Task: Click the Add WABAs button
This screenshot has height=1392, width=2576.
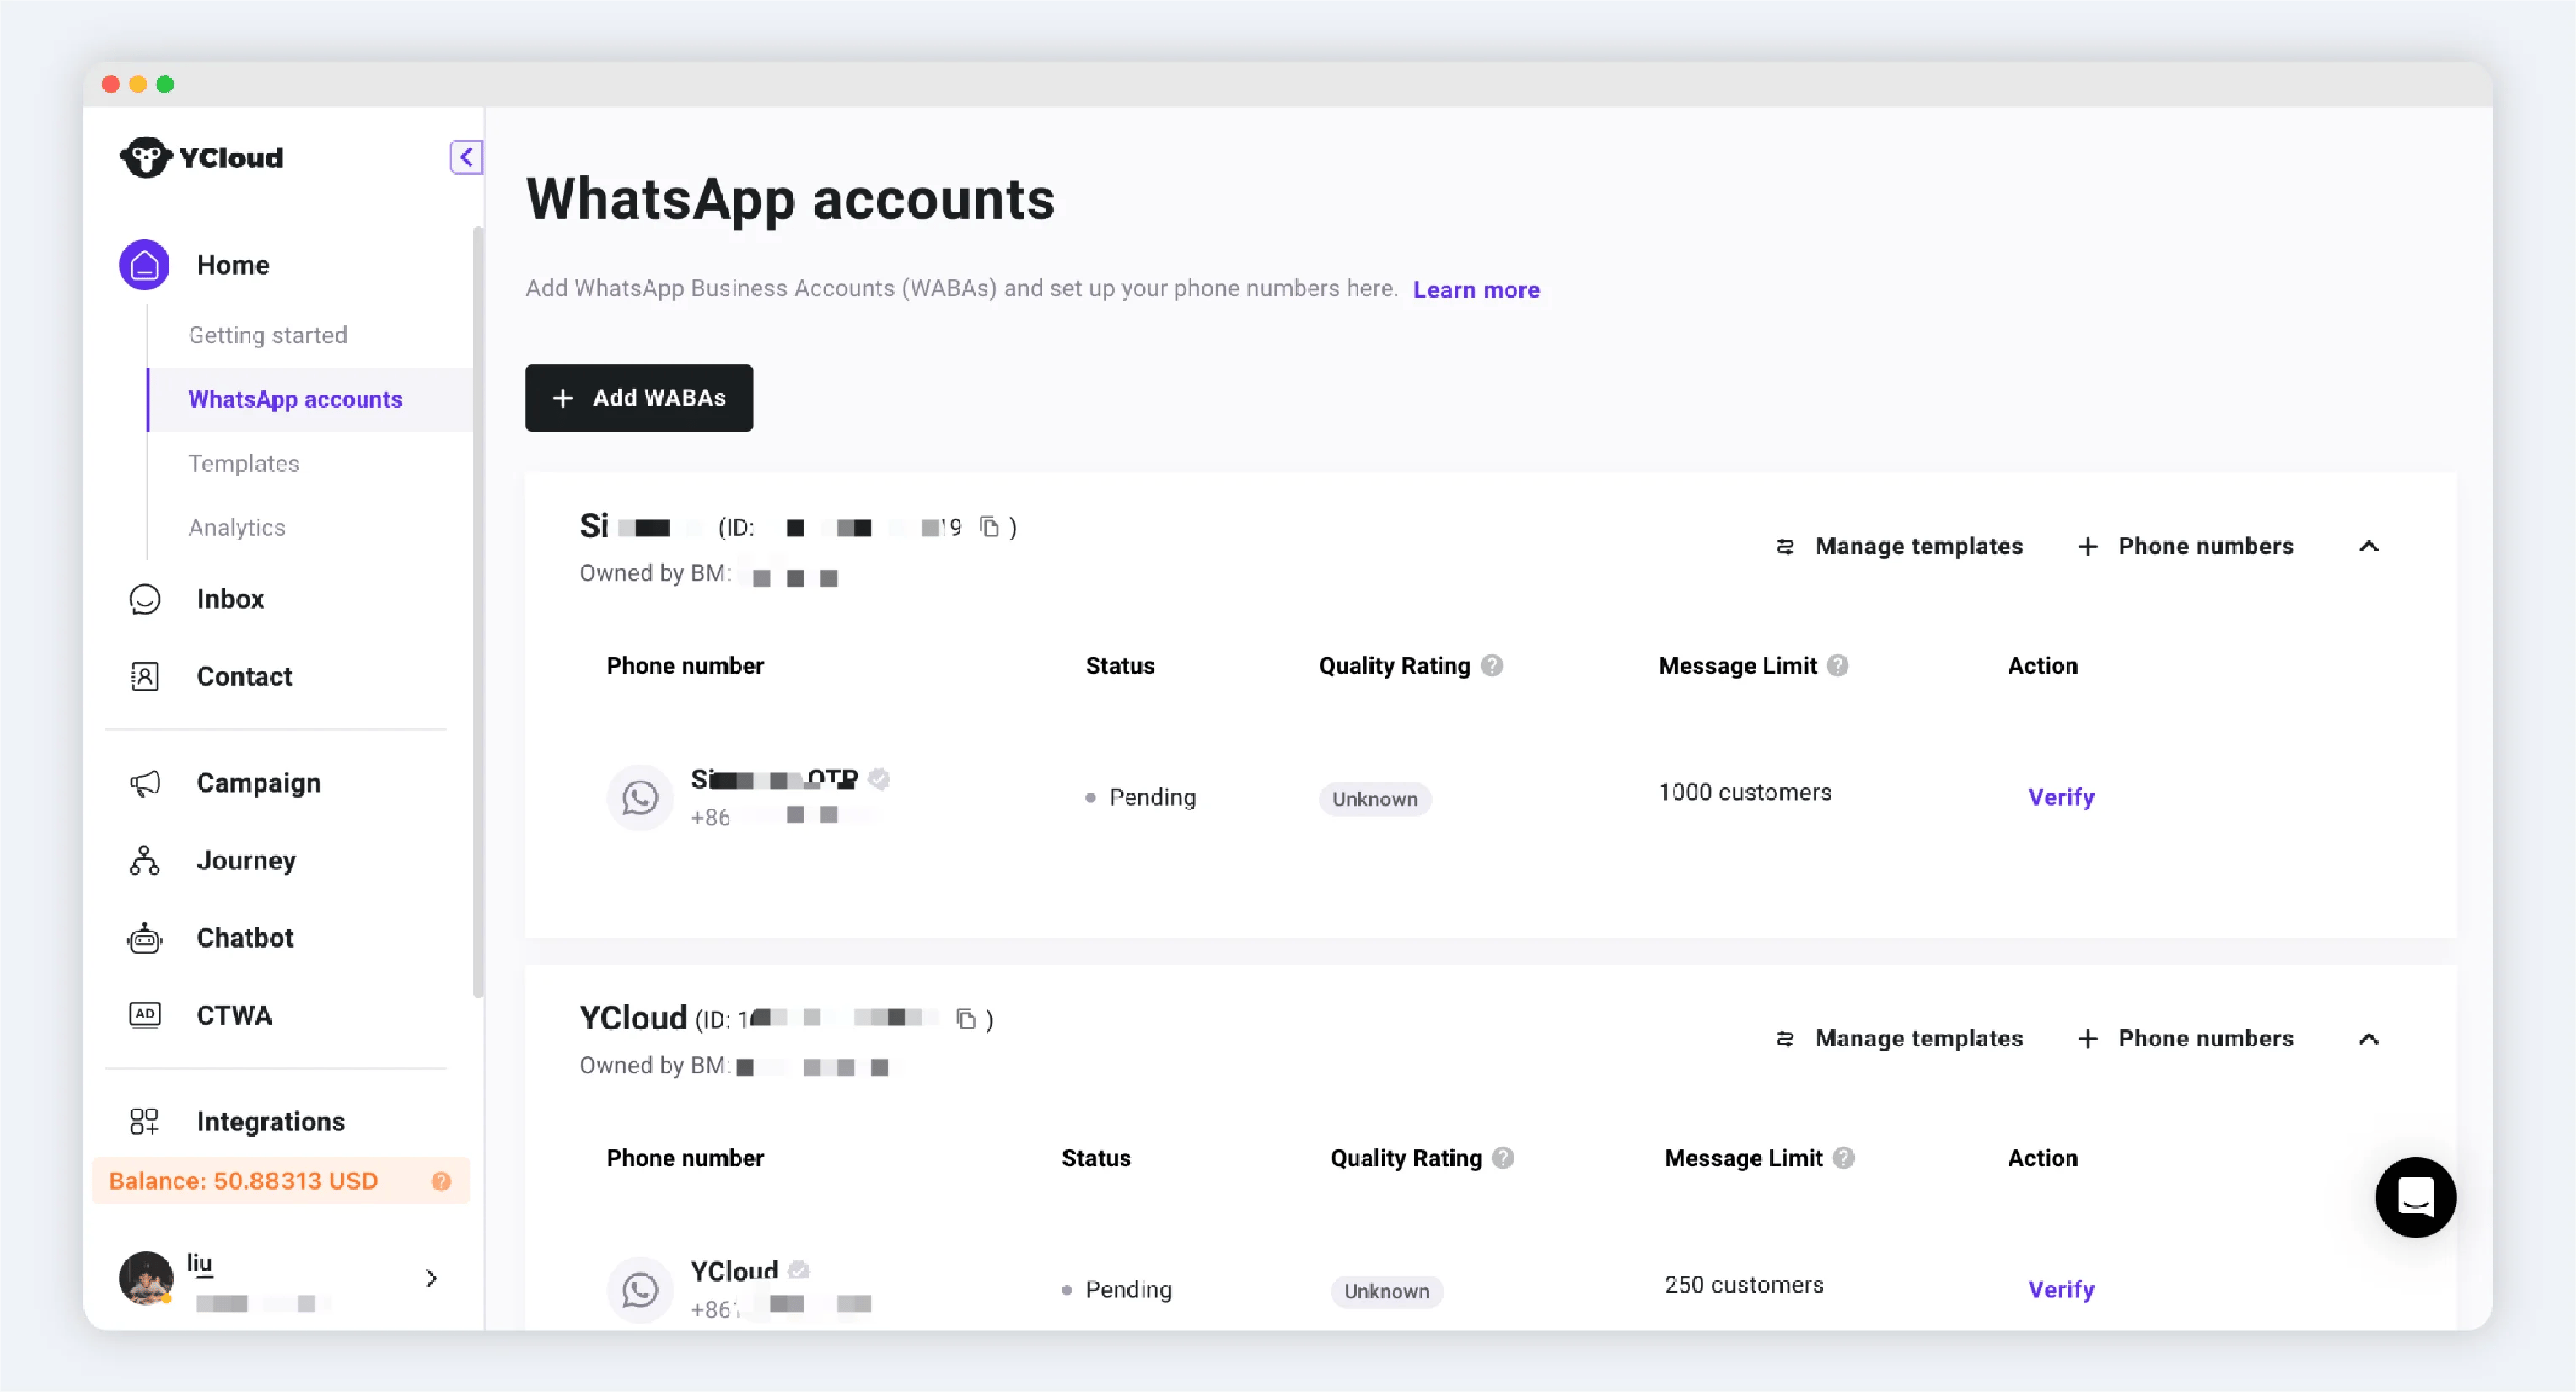Action: tap(639, 398)
